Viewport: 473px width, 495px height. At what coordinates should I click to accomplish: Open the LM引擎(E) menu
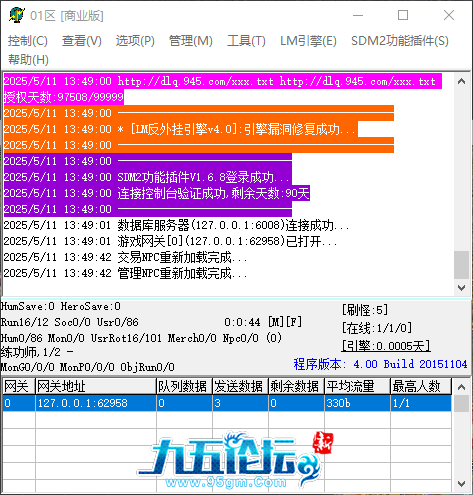[308, 41]
